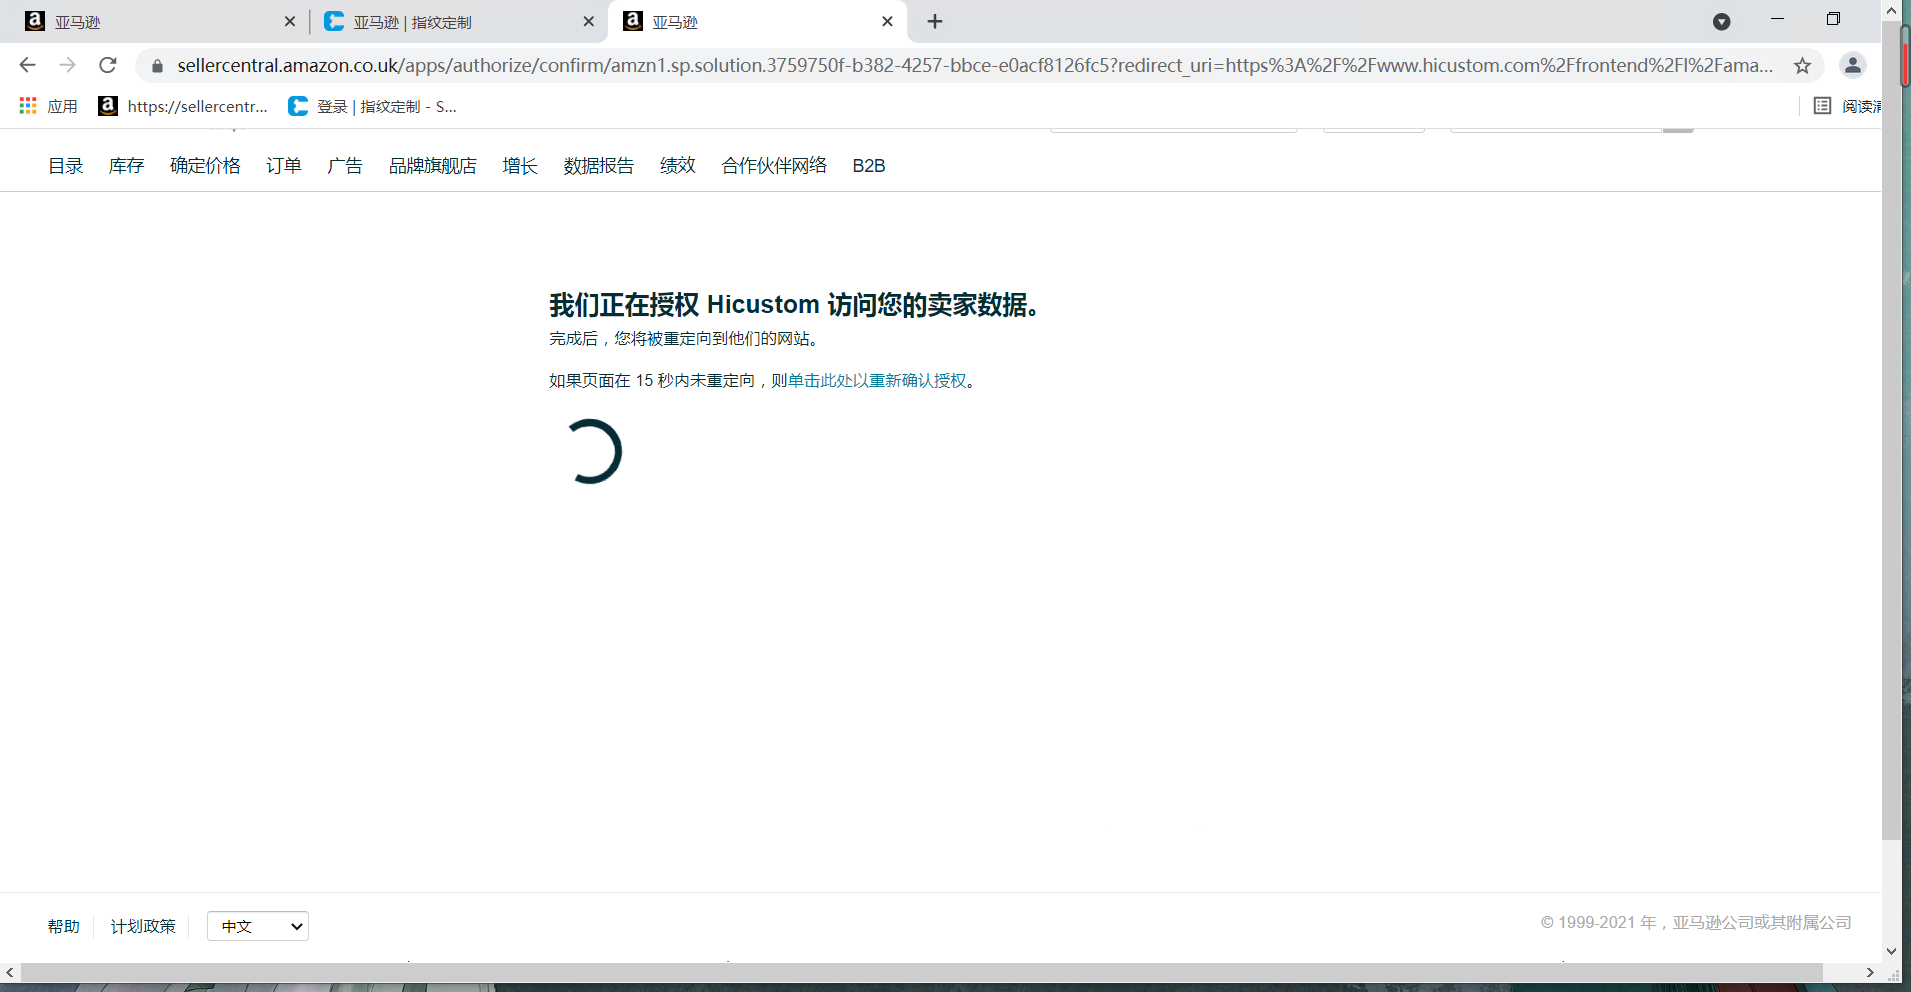Open the 数据报告 menu

599,166
